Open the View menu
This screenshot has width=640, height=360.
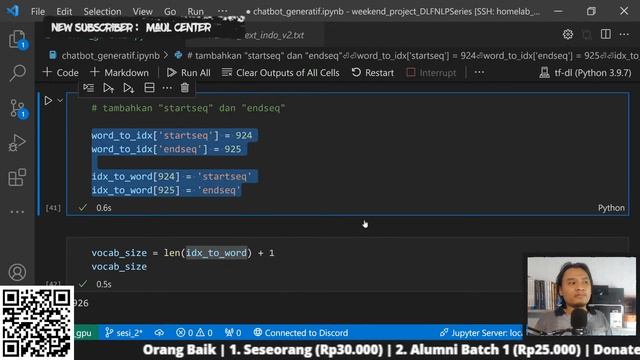point(142,11)
